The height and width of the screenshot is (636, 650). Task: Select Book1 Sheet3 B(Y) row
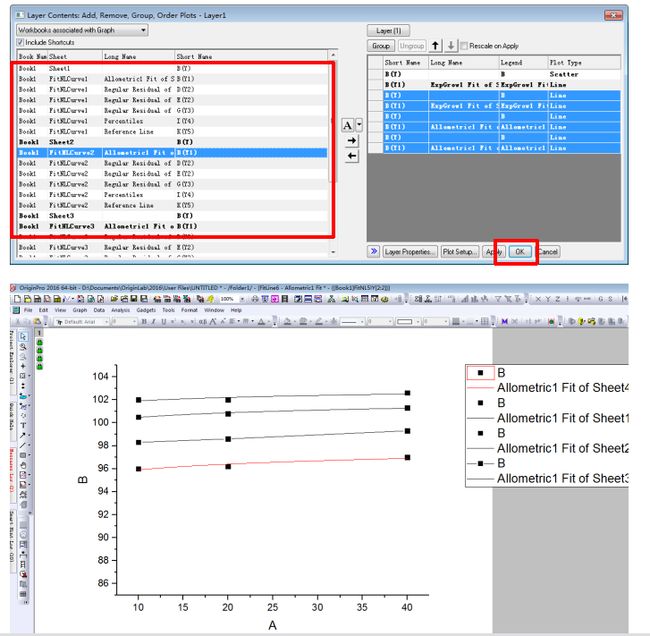(x=172, y=216)
